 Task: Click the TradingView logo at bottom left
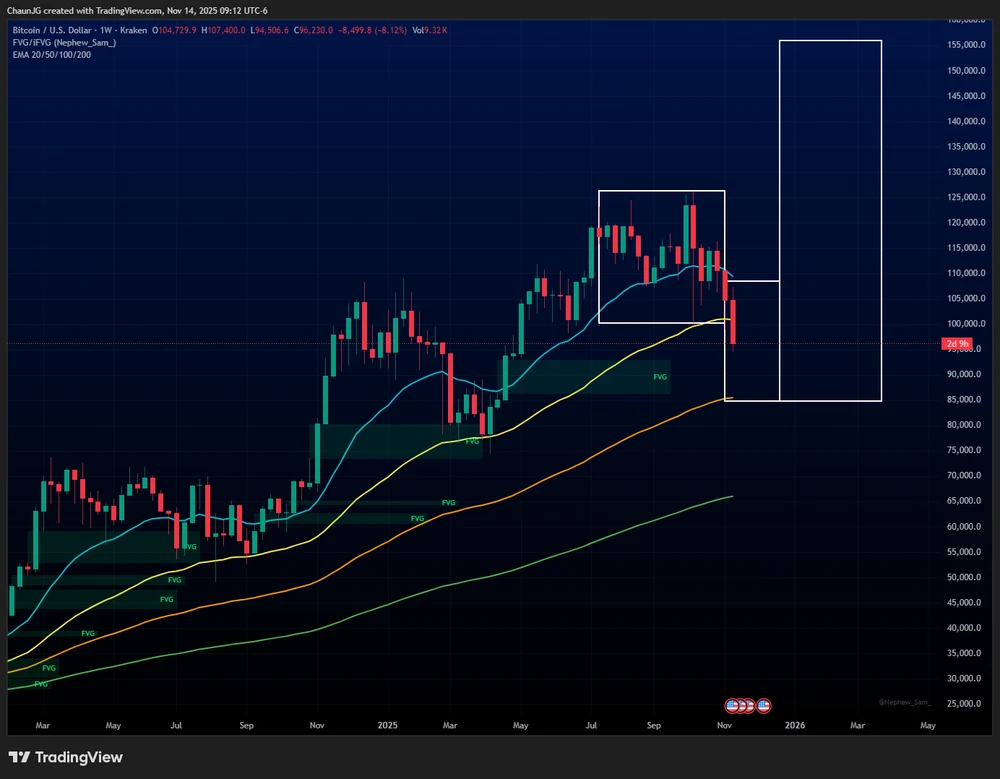point(66,757)
